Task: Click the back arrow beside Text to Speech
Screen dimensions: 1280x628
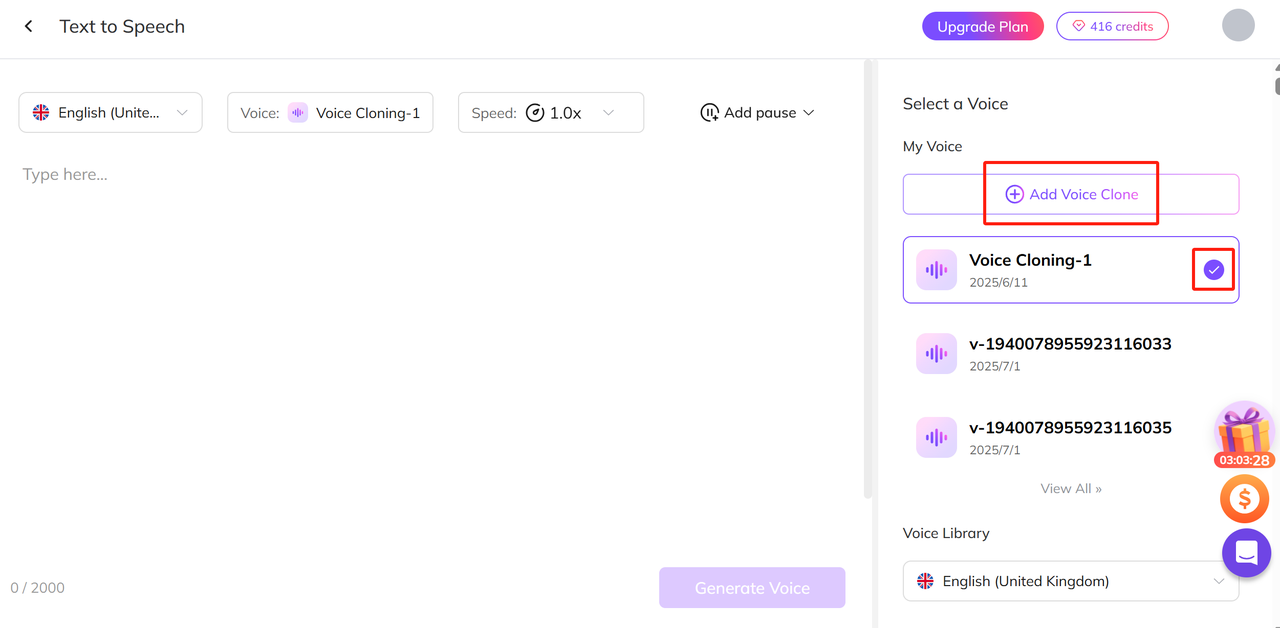Action: [x=29, y=27]
